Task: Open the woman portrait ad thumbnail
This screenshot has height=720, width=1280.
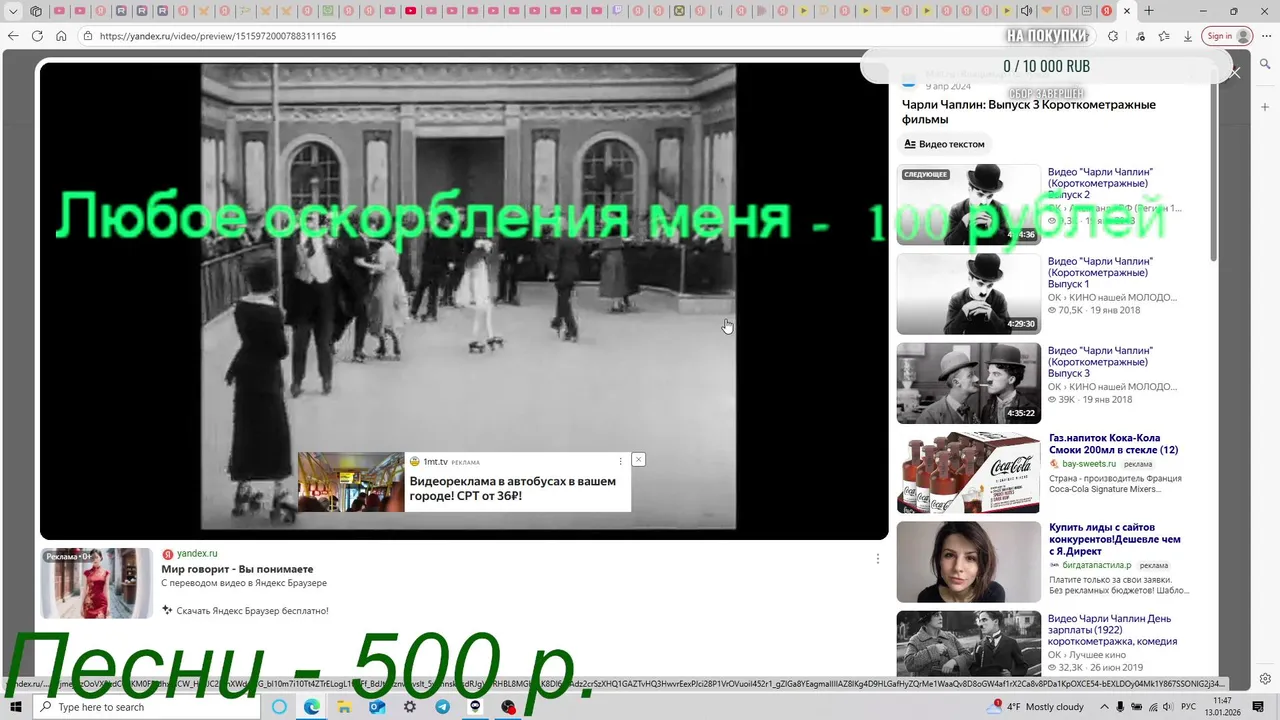Action: [x=968, y=562]
